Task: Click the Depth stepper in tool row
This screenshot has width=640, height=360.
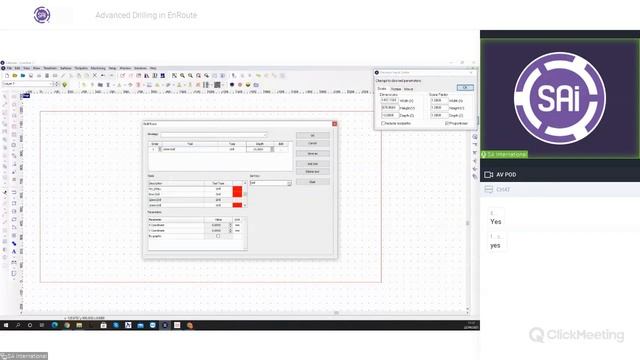Action: 272,149
